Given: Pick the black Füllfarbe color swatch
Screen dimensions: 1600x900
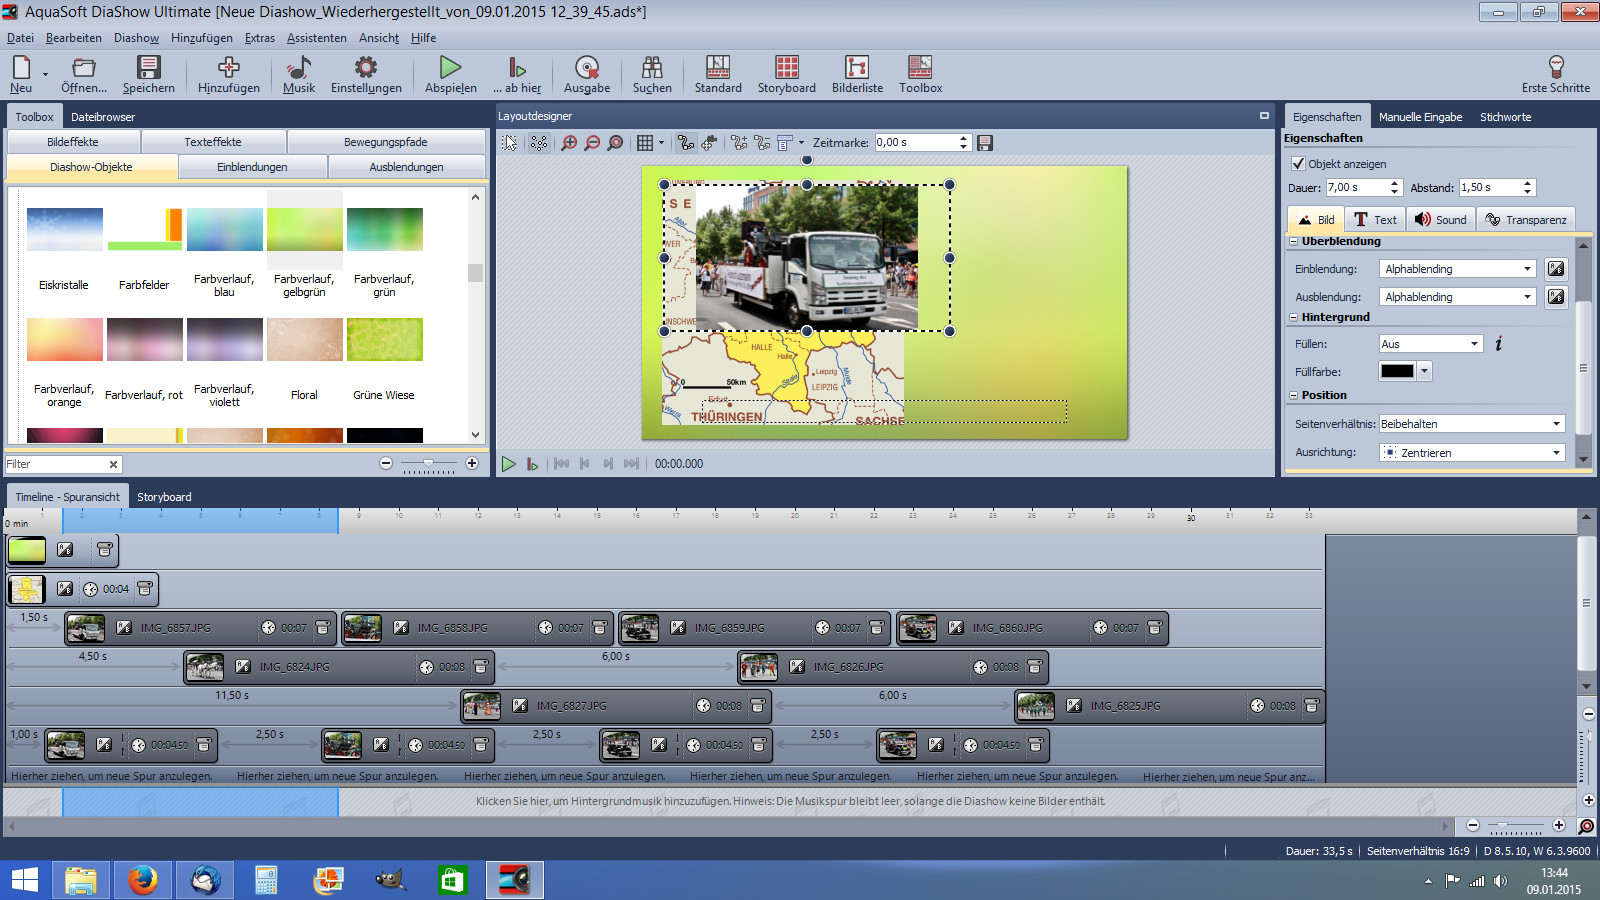Looking at the screenshot, I should click(x=1397, y=372).
